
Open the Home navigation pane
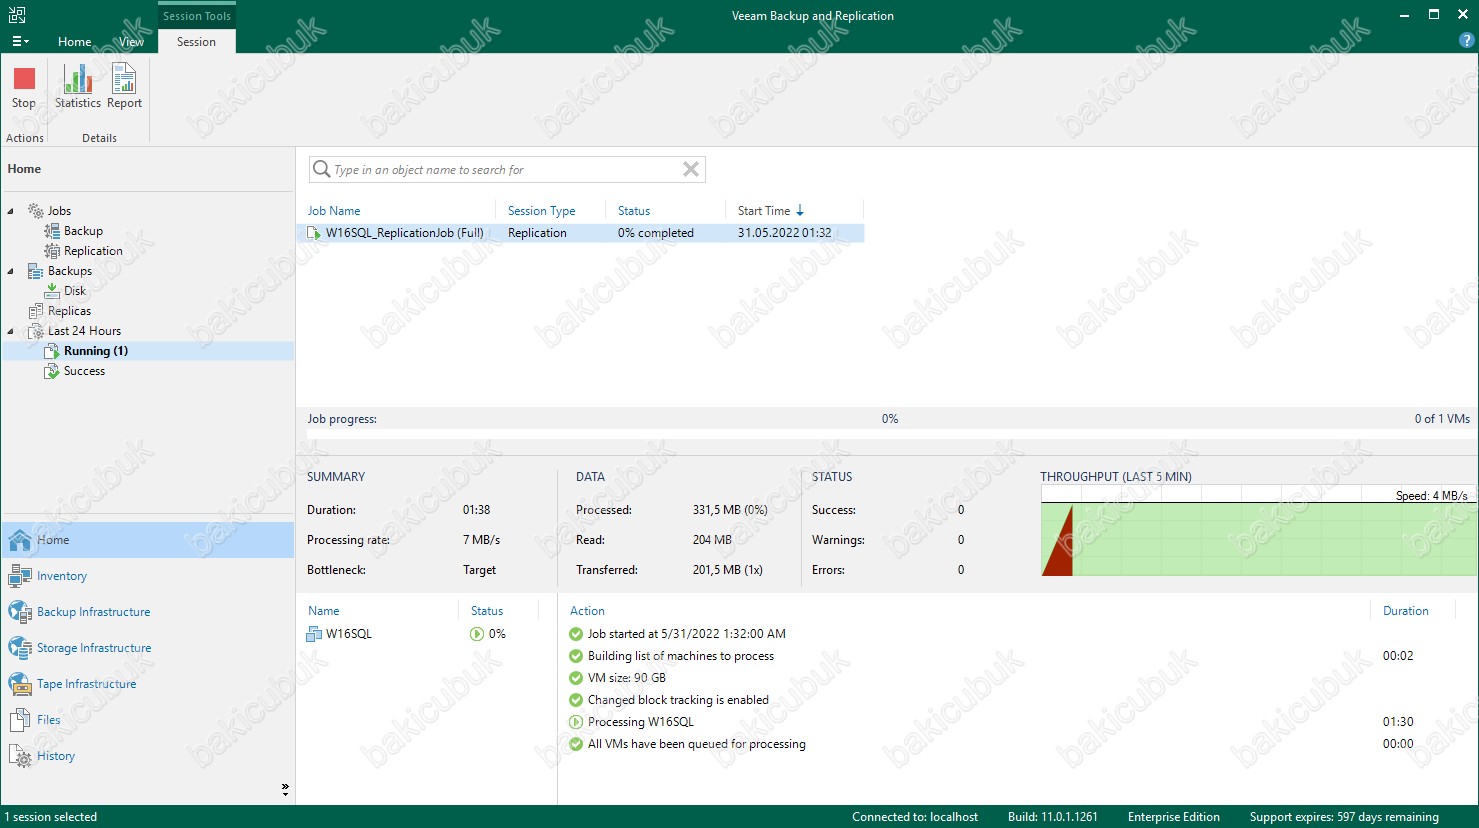148,540
